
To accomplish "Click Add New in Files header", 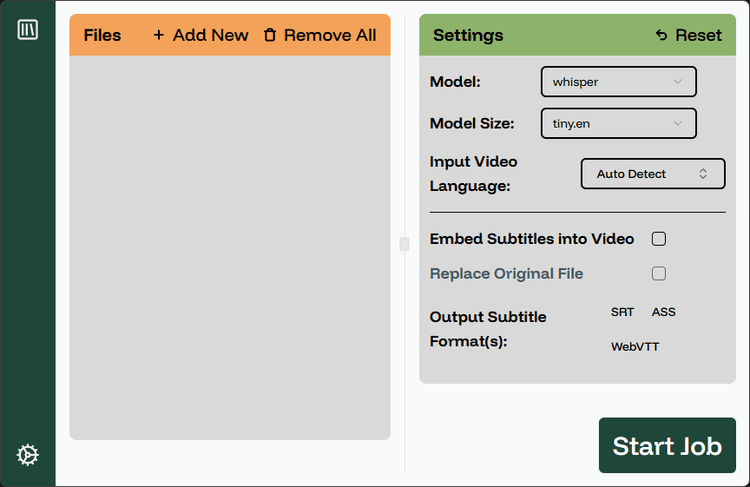I will pos(200,35).
